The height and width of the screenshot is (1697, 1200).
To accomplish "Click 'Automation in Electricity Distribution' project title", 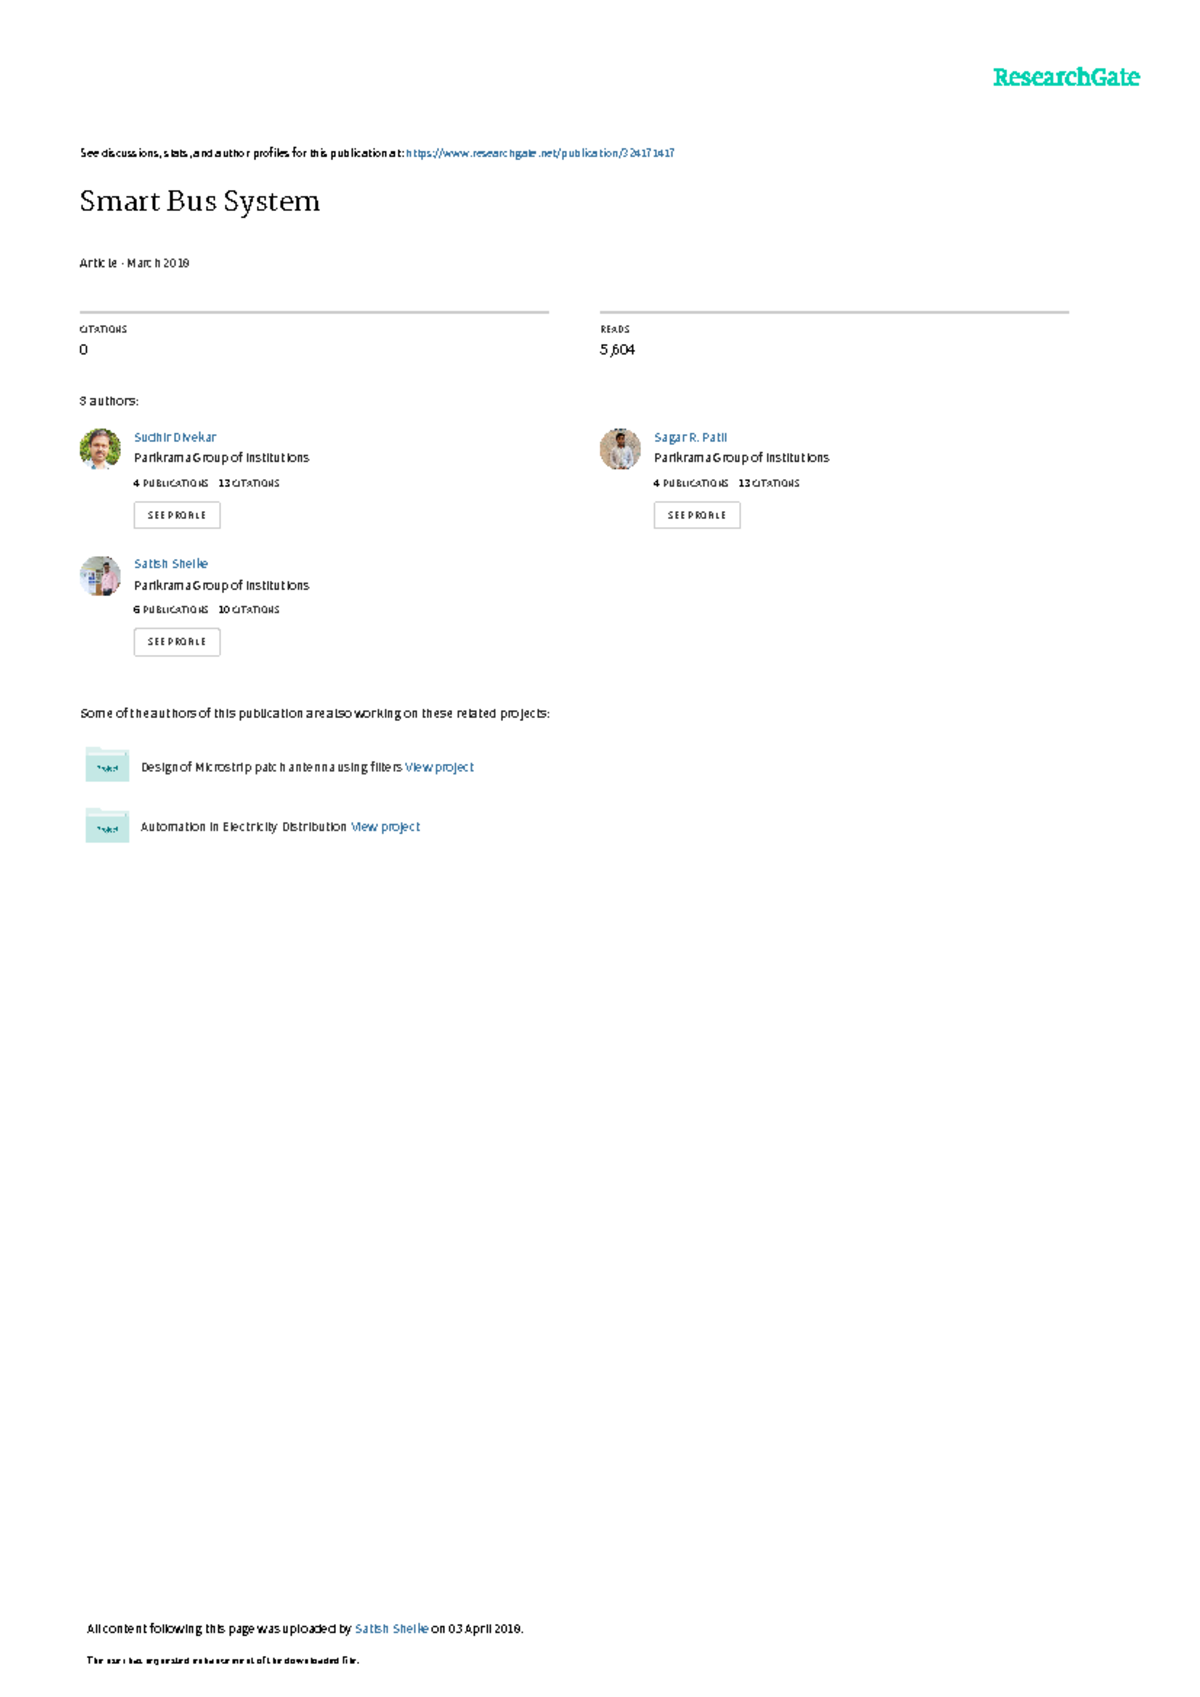I will 243,827.
